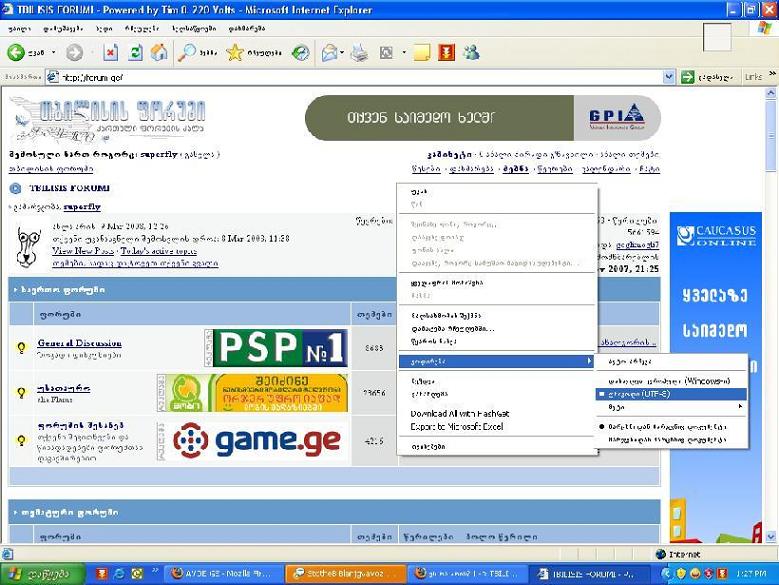This screenshot has height=585, width=779.
Task: Click the auto-select entry atop encoding submenu
Action: click(x=671, y=362)
